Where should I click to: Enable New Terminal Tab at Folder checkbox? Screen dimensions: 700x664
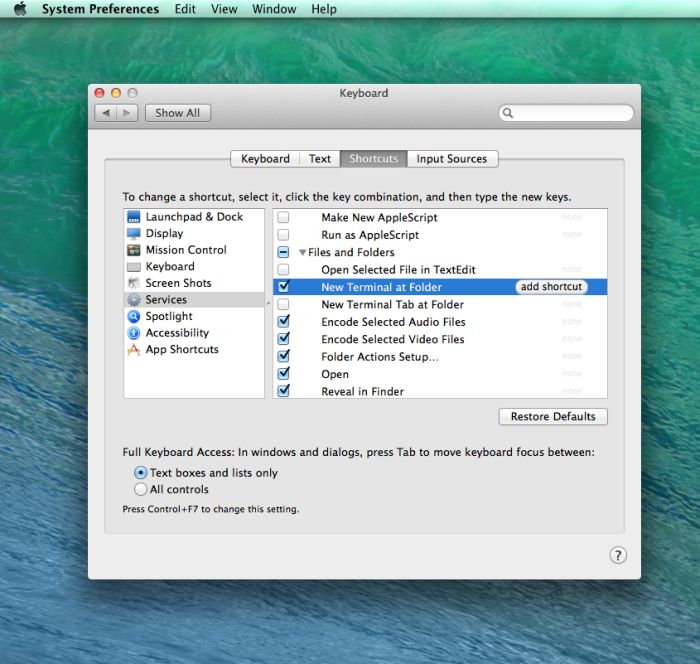(x=283, y=305)
